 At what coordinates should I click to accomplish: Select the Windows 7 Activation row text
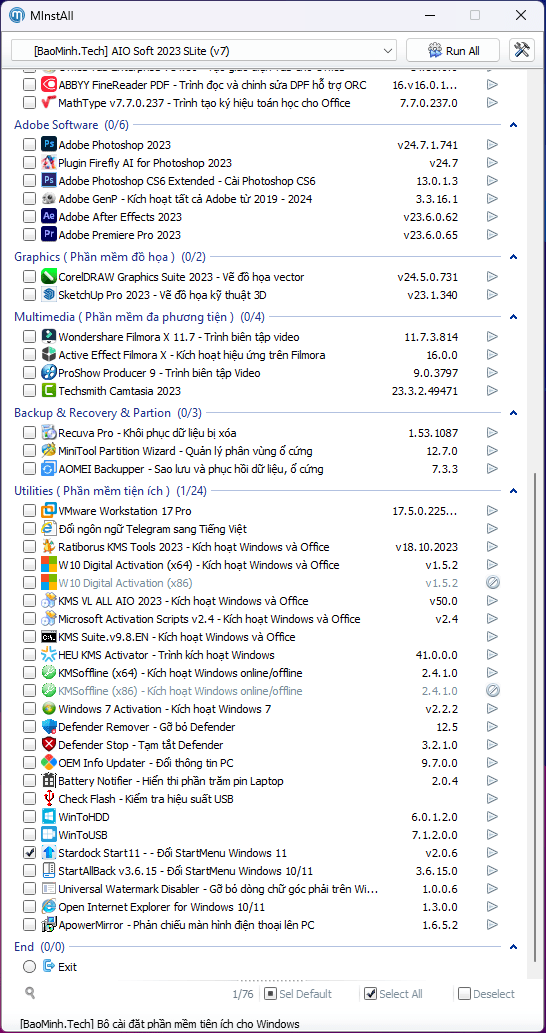tap(165, 709)
